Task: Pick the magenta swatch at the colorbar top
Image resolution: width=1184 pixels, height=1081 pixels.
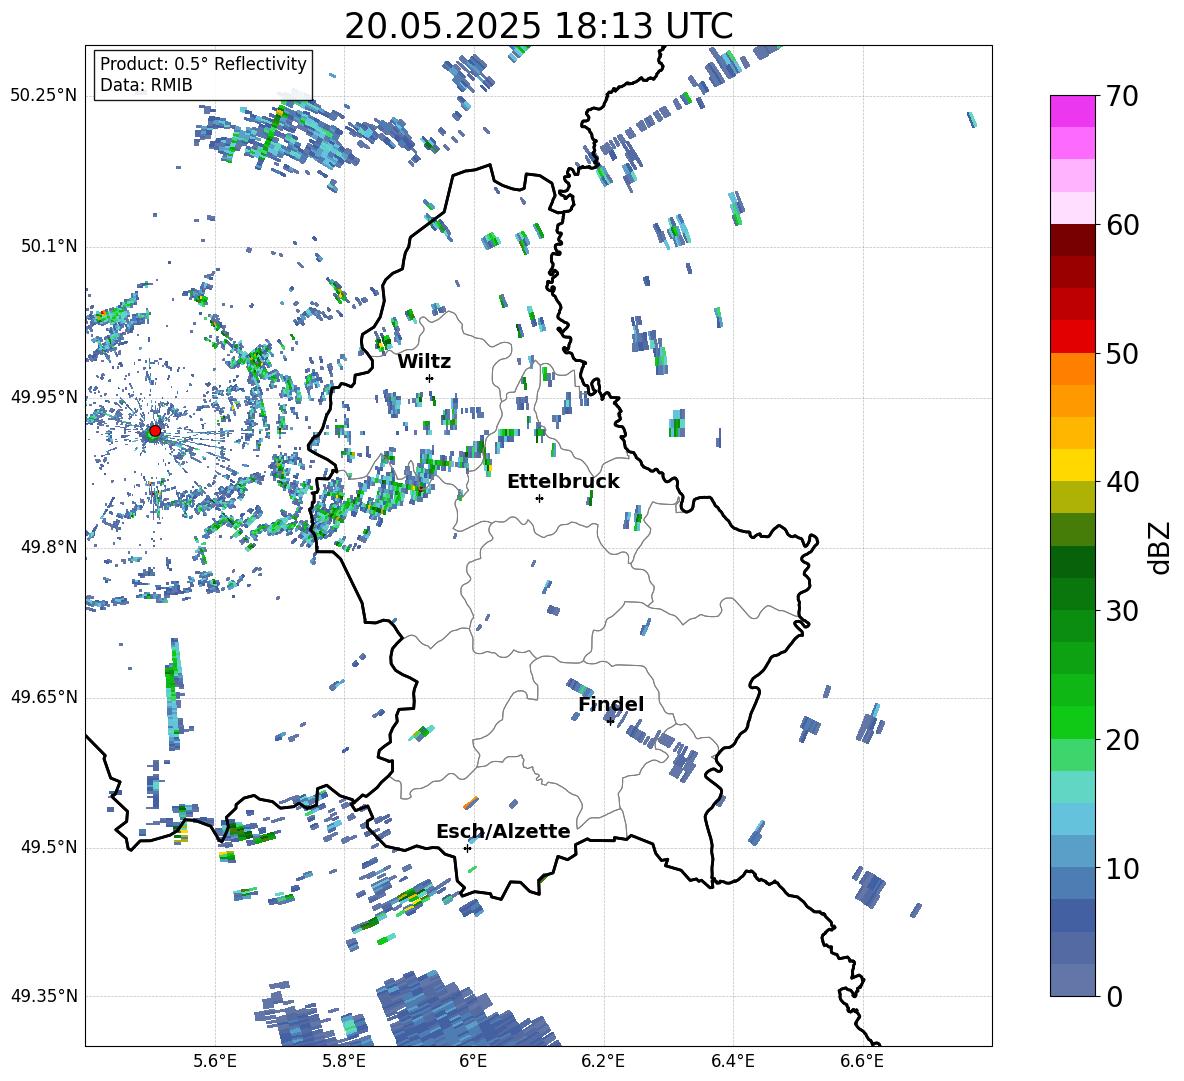Action: pos(1073,111)
